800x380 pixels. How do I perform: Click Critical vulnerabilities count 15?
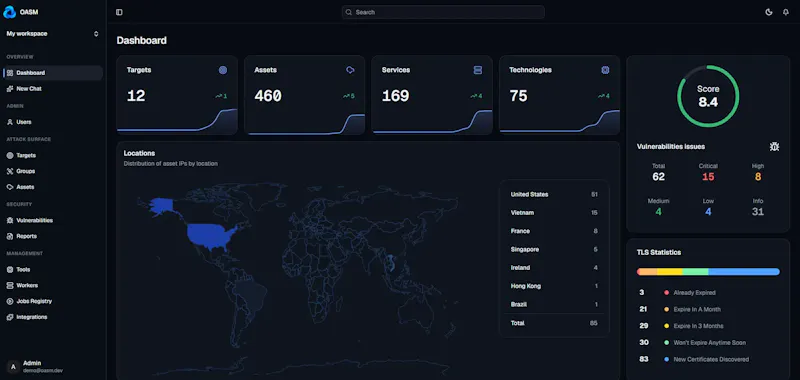[x=708, y=177]
